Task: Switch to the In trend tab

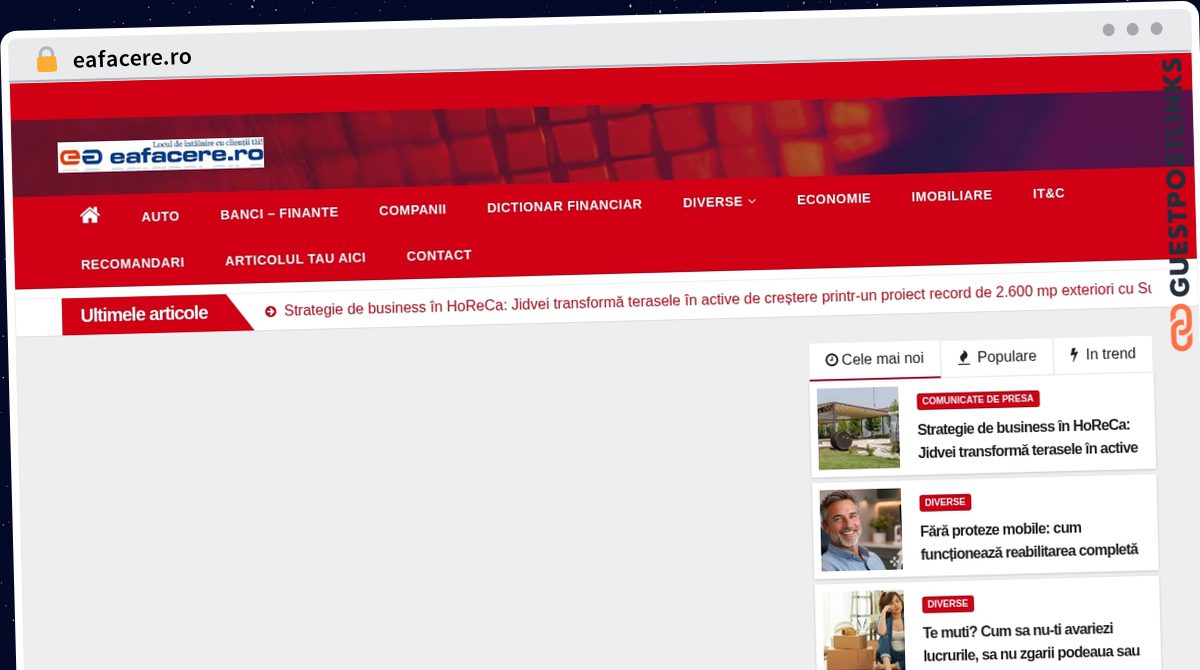Action: click(1102, 354)
